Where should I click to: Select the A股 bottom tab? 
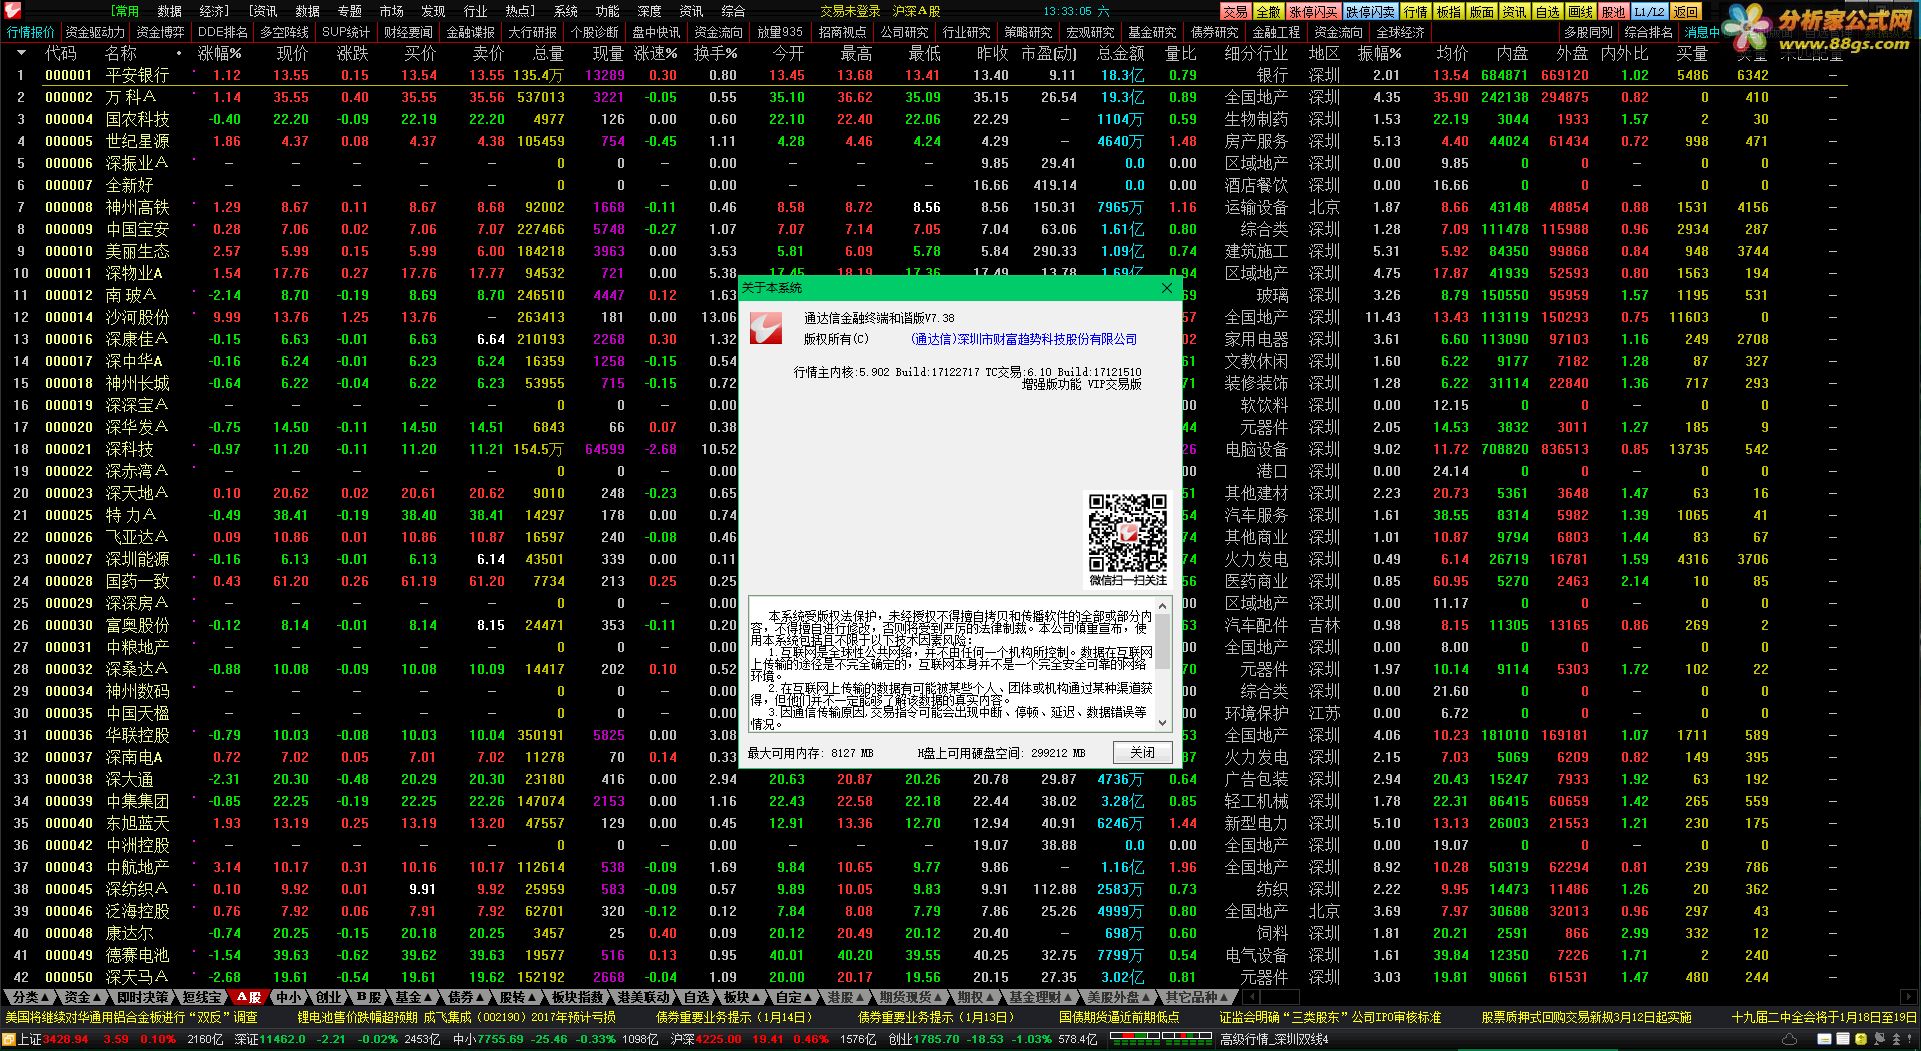(247, 997)
